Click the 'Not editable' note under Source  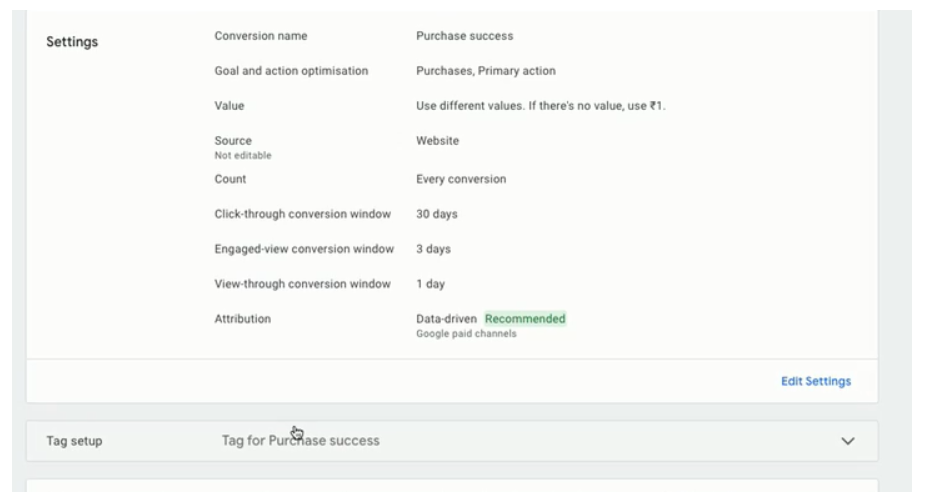[243, 155]
